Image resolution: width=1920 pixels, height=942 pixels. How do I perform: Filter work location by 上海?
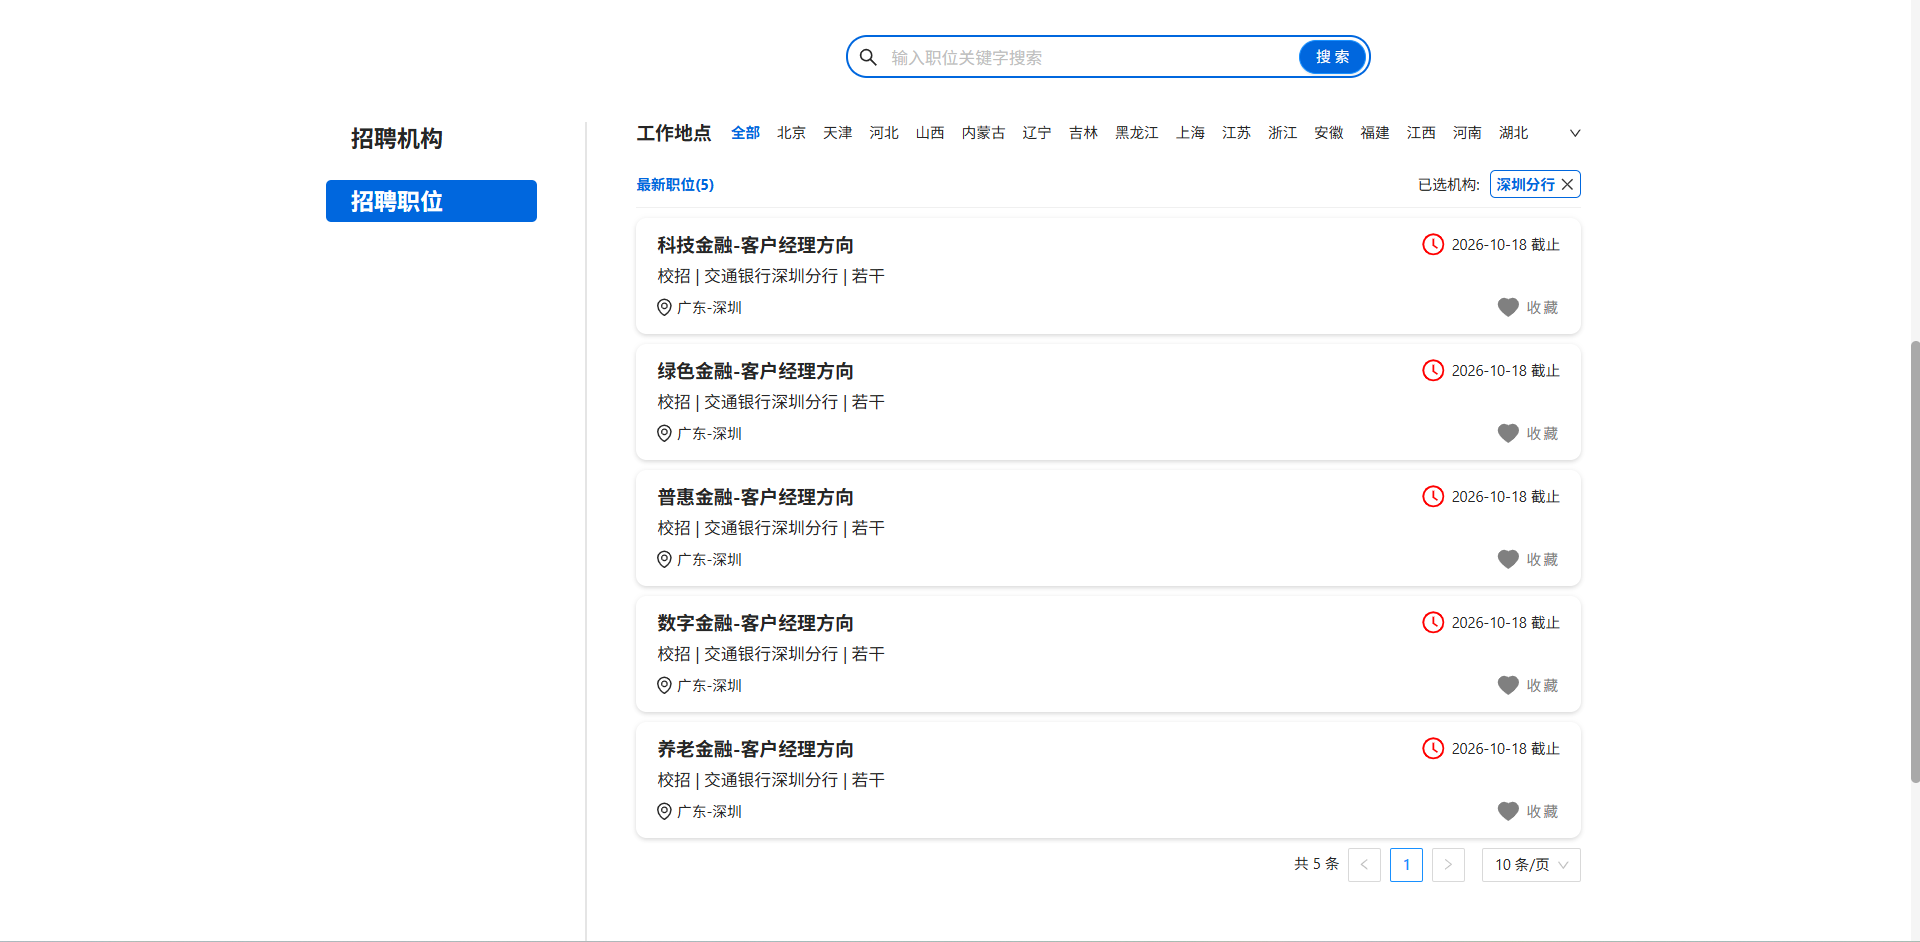[1190, 133]
